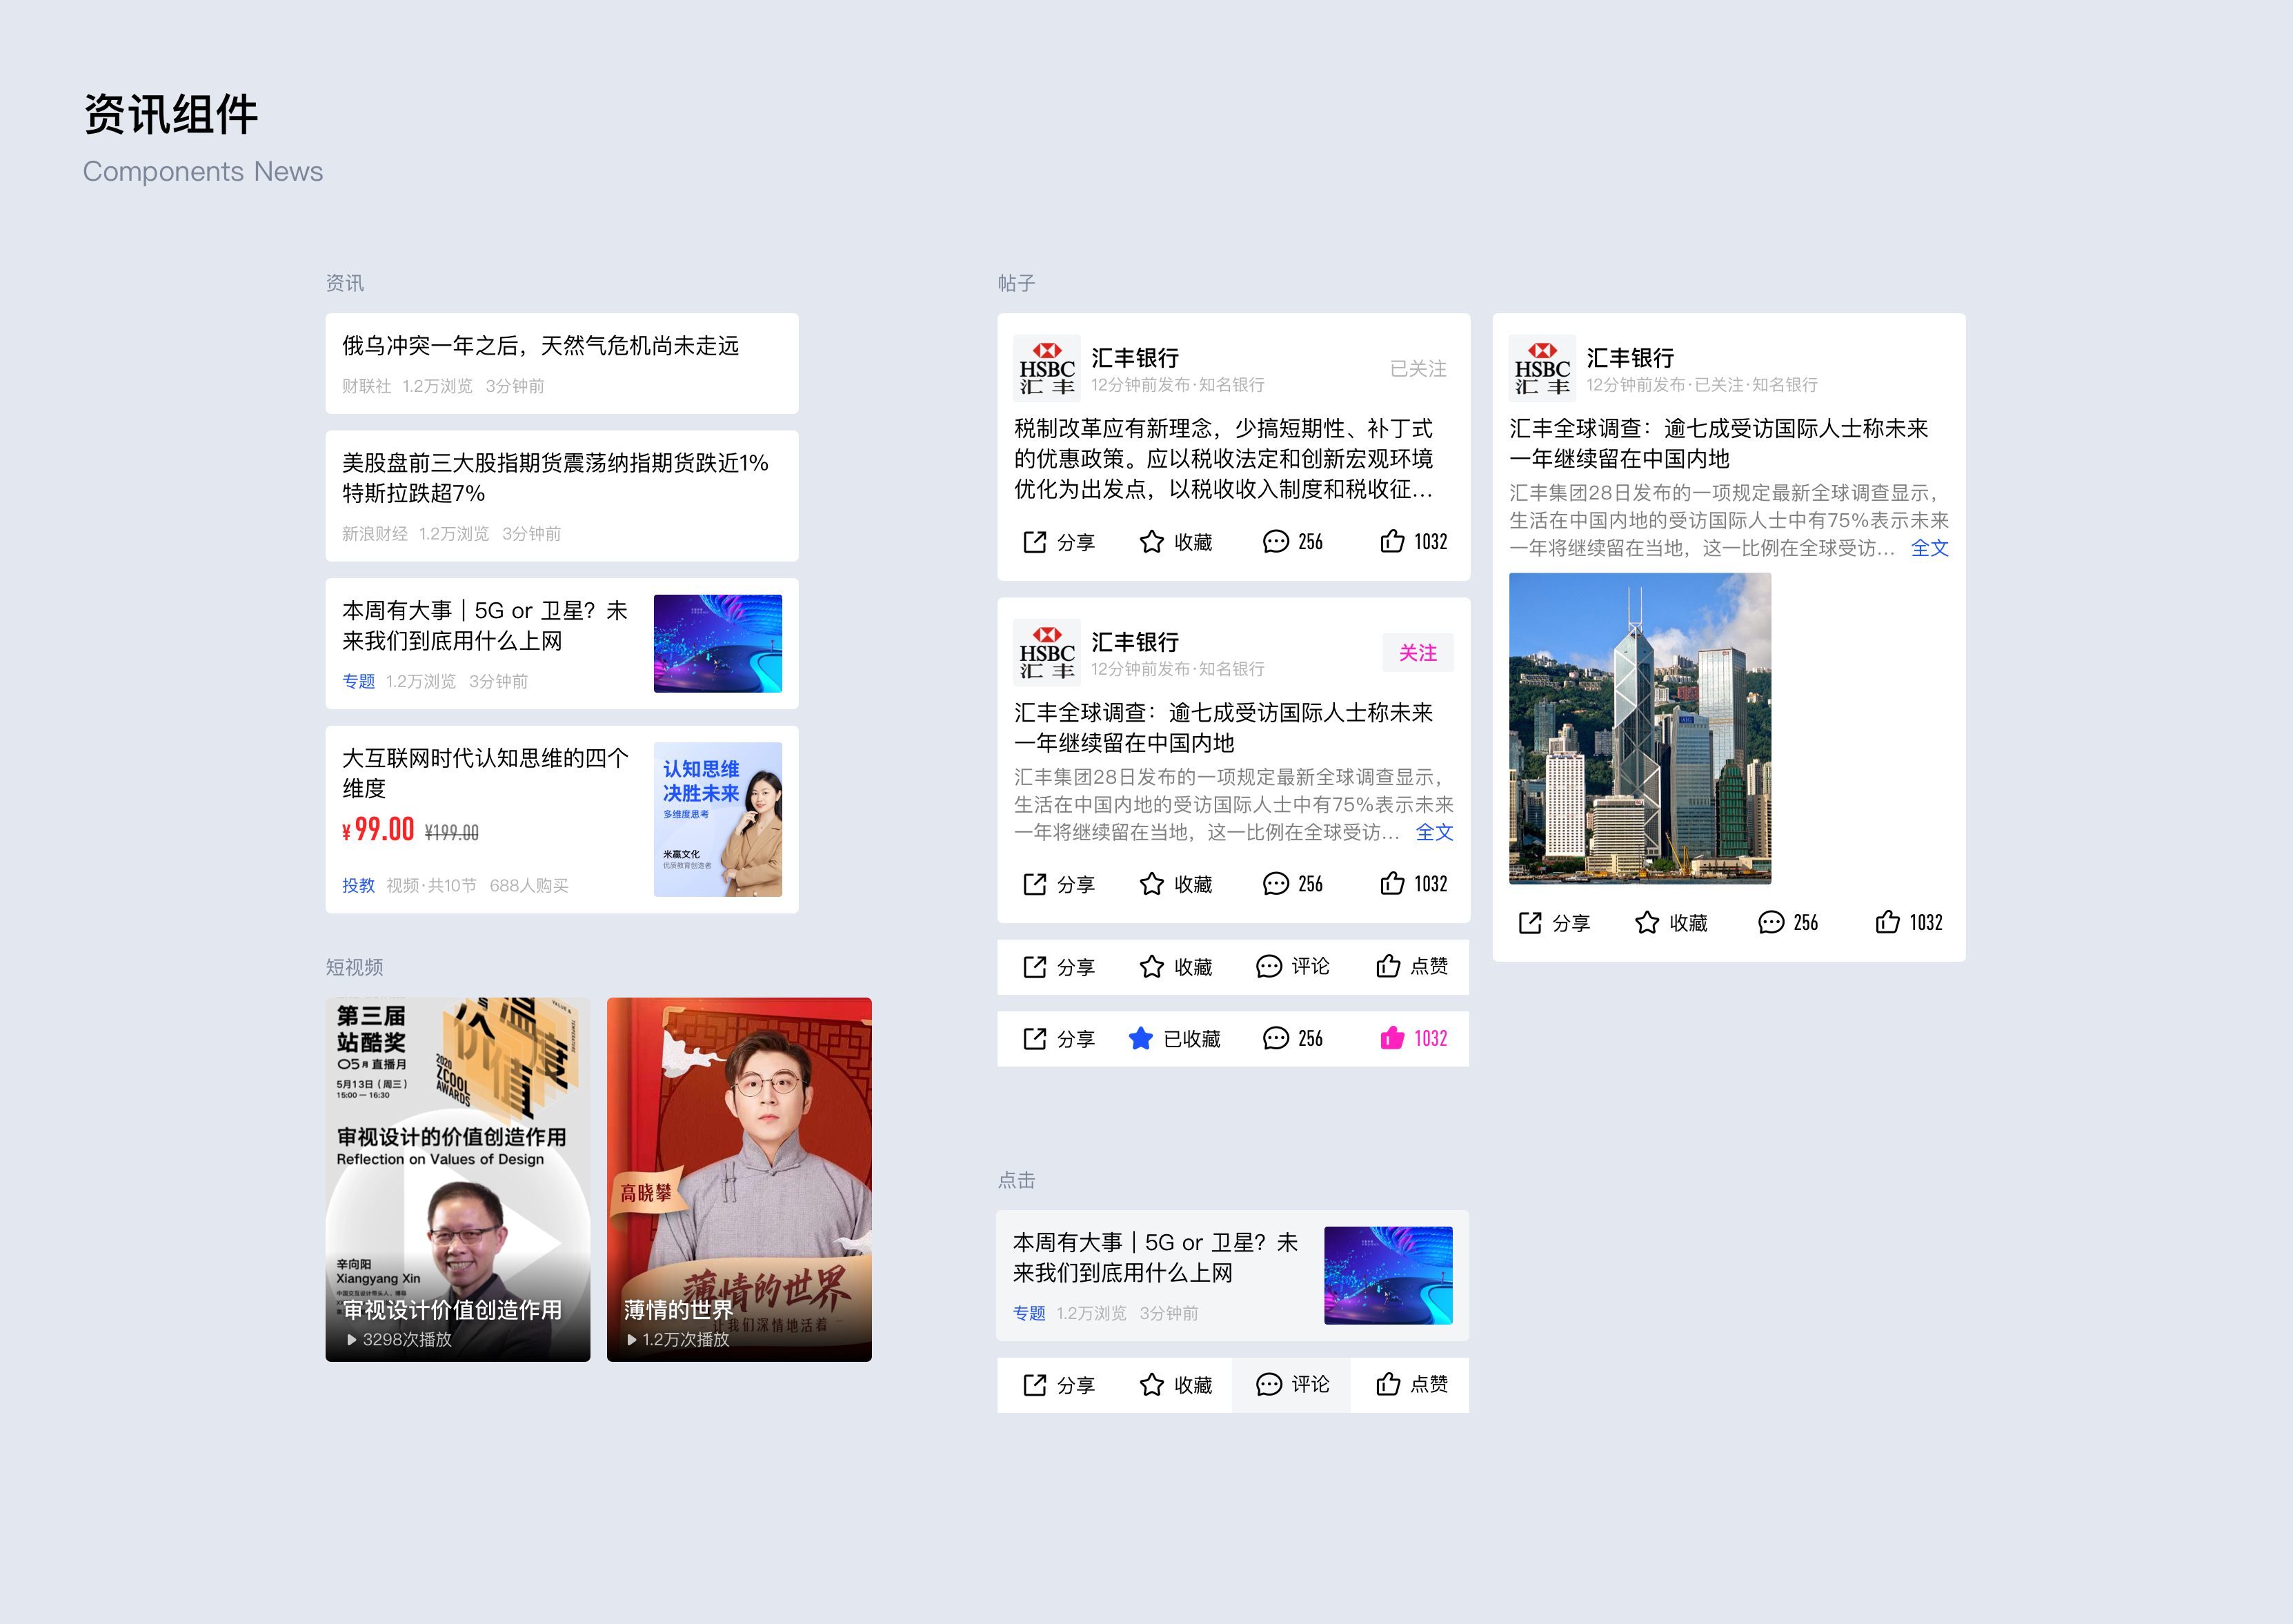Click share icon in first HSBC post

(1034, 542)
